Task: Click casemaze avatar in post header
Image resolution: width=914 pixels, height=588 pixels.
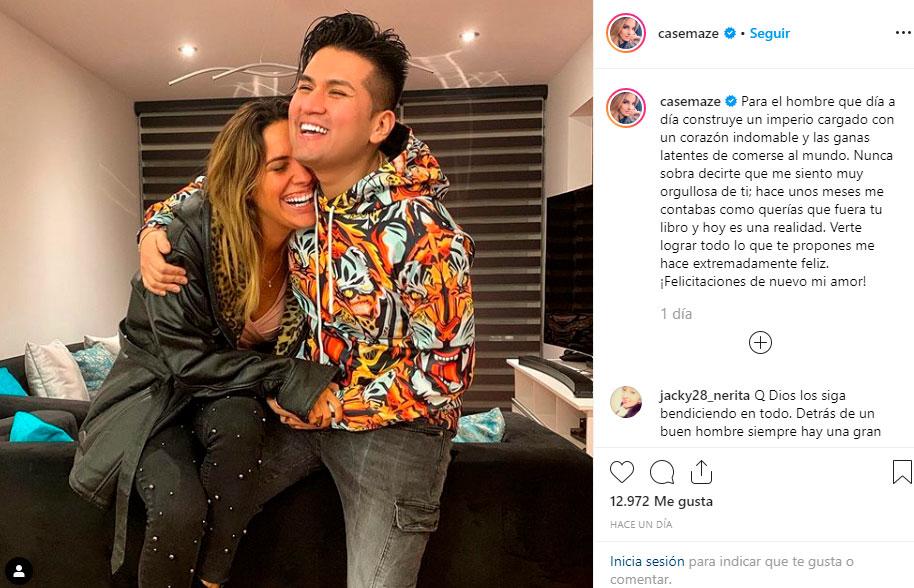Action: tap(626, 33)
